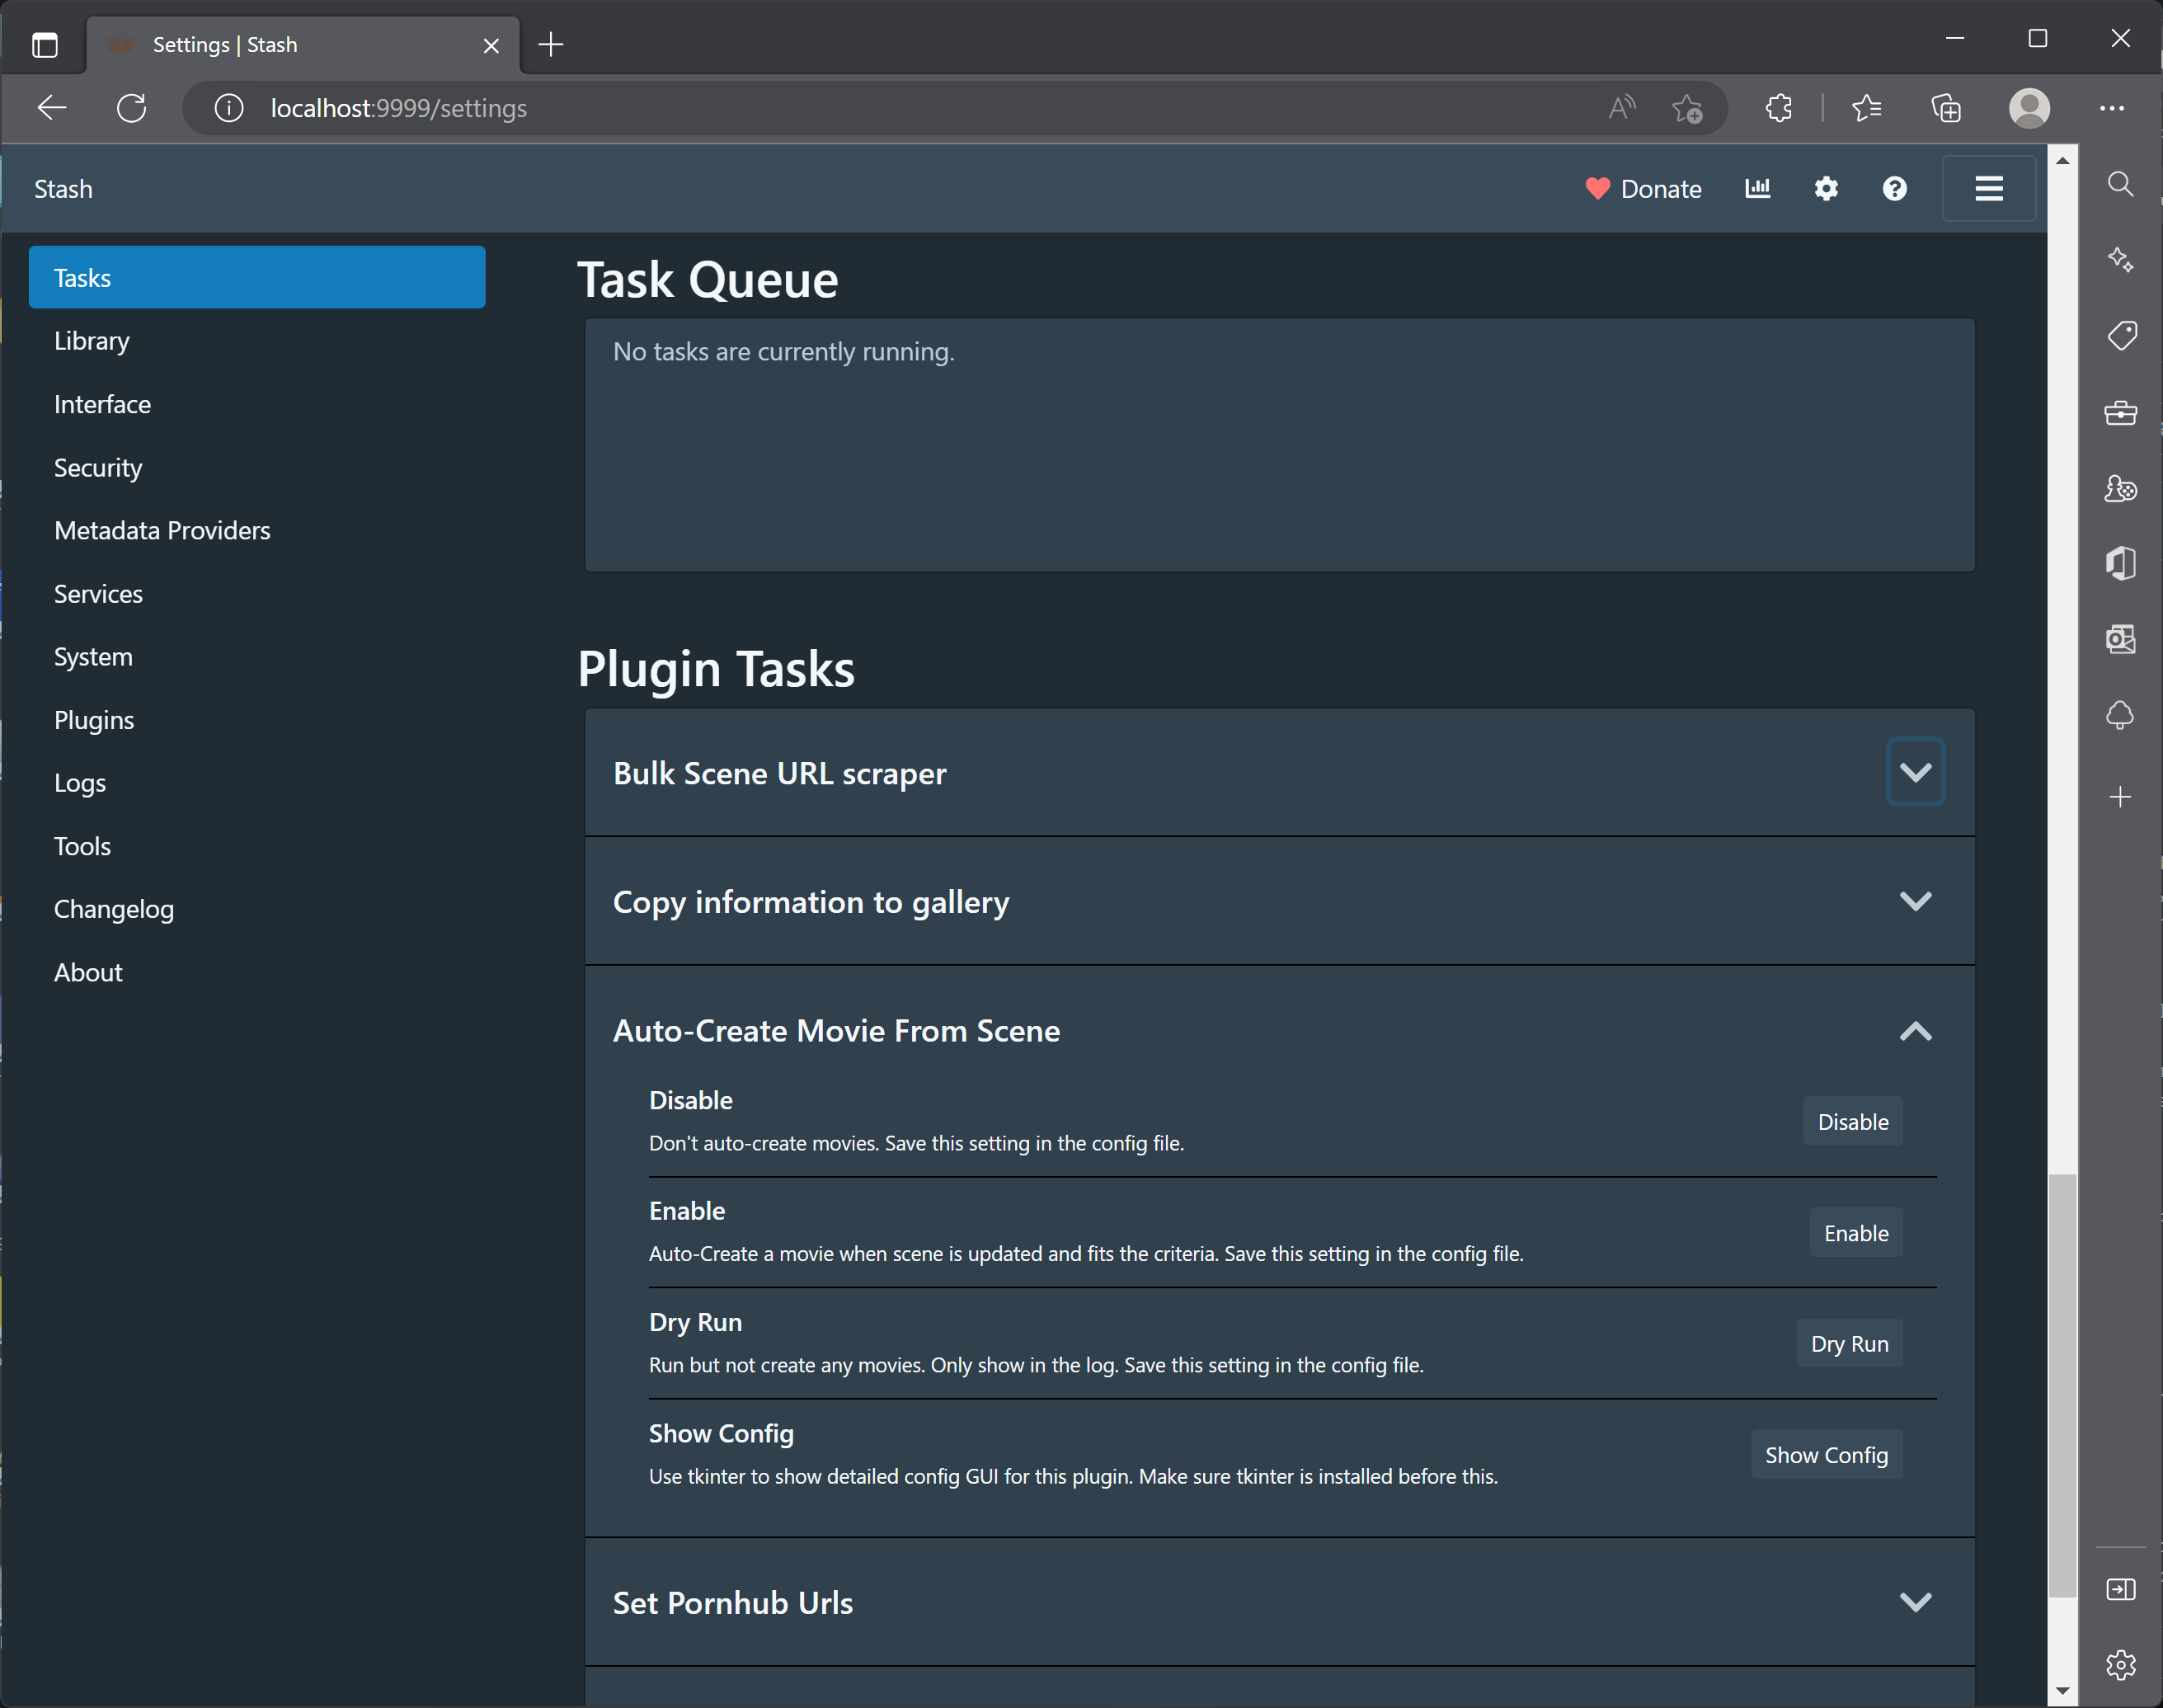The height and width of the screenshot is (1708, 2163).
Task: Add this page to favorites star
Action: pyautogui.click(x=1687, y=108)
